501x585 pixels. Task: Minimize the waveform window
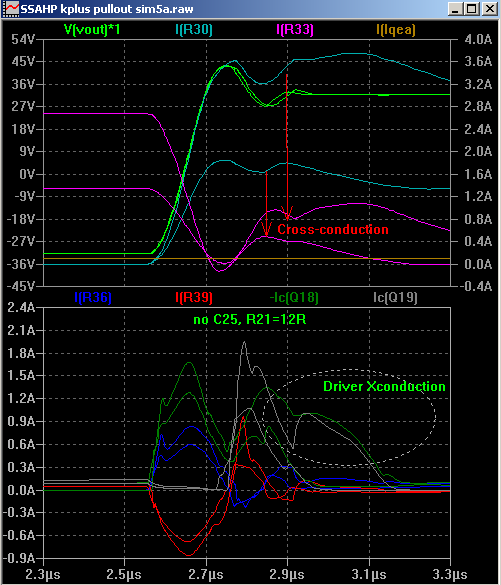(455, 9)
